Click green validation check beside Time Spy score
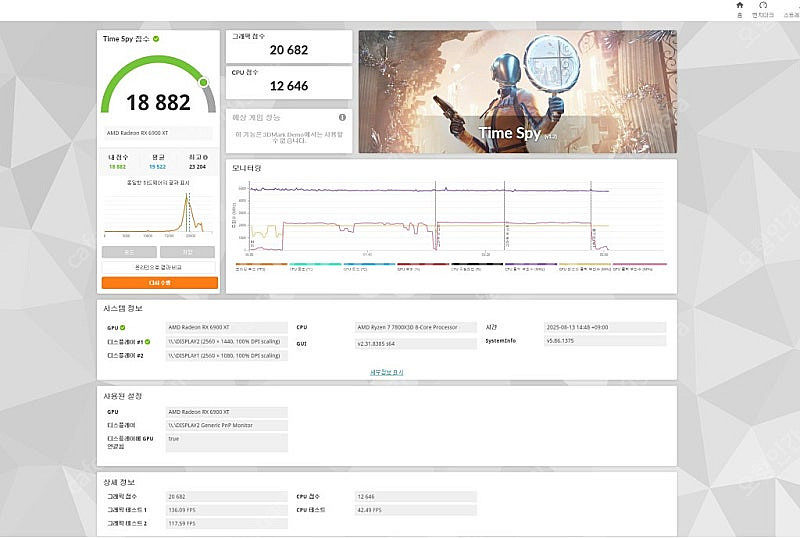The width and height of the screenshot is (800, 538). [156, 39]
